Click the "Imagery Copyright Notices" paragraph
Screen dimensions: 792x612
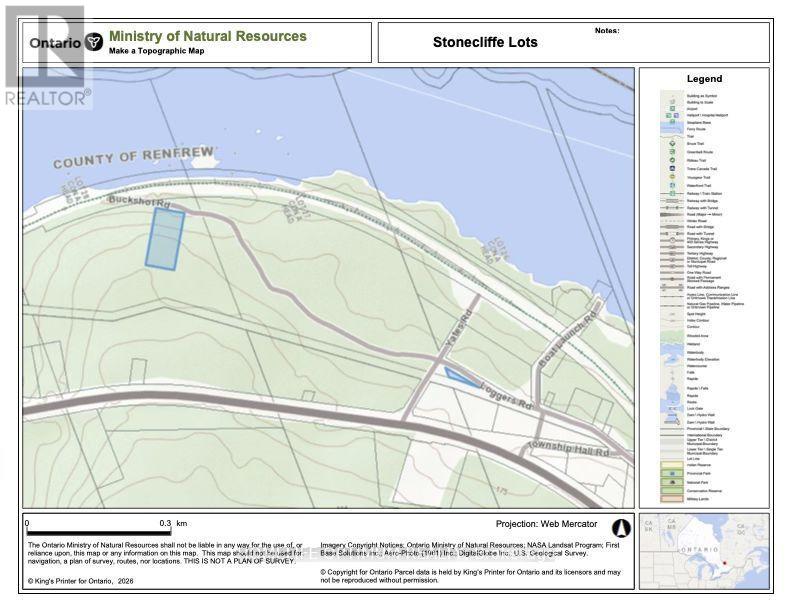pos(470,549)
